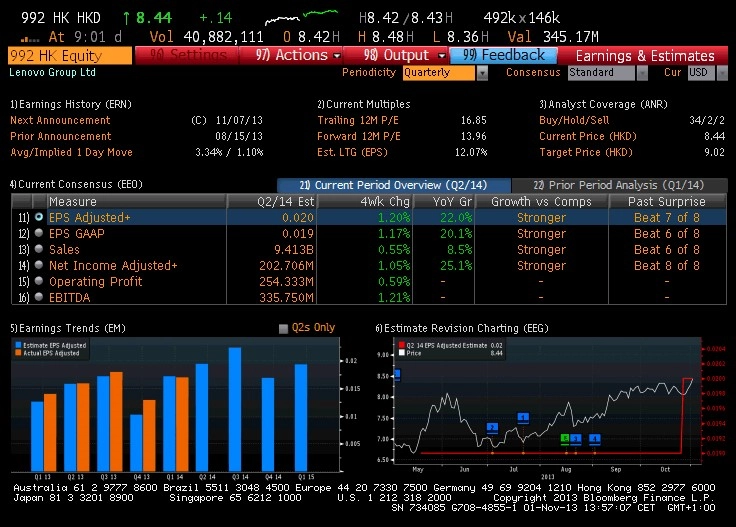Open 3) Analyst Coverage (ANR)
Image resolution: width=736 pixels, height=527 pixels.
[603, 104]
